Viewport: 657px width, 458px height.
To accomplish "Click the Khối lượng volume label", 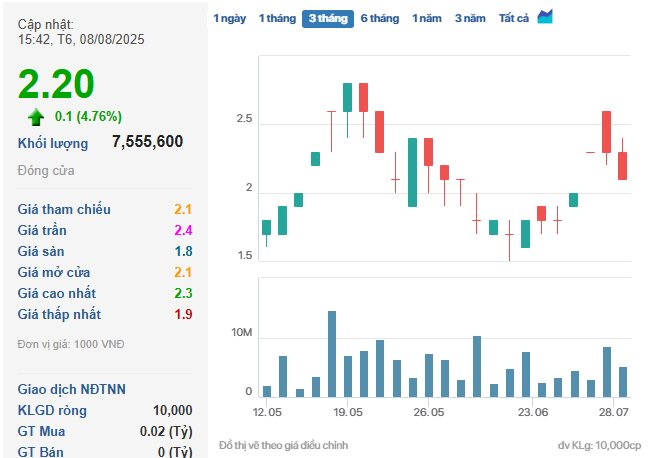I will [53, 143].
